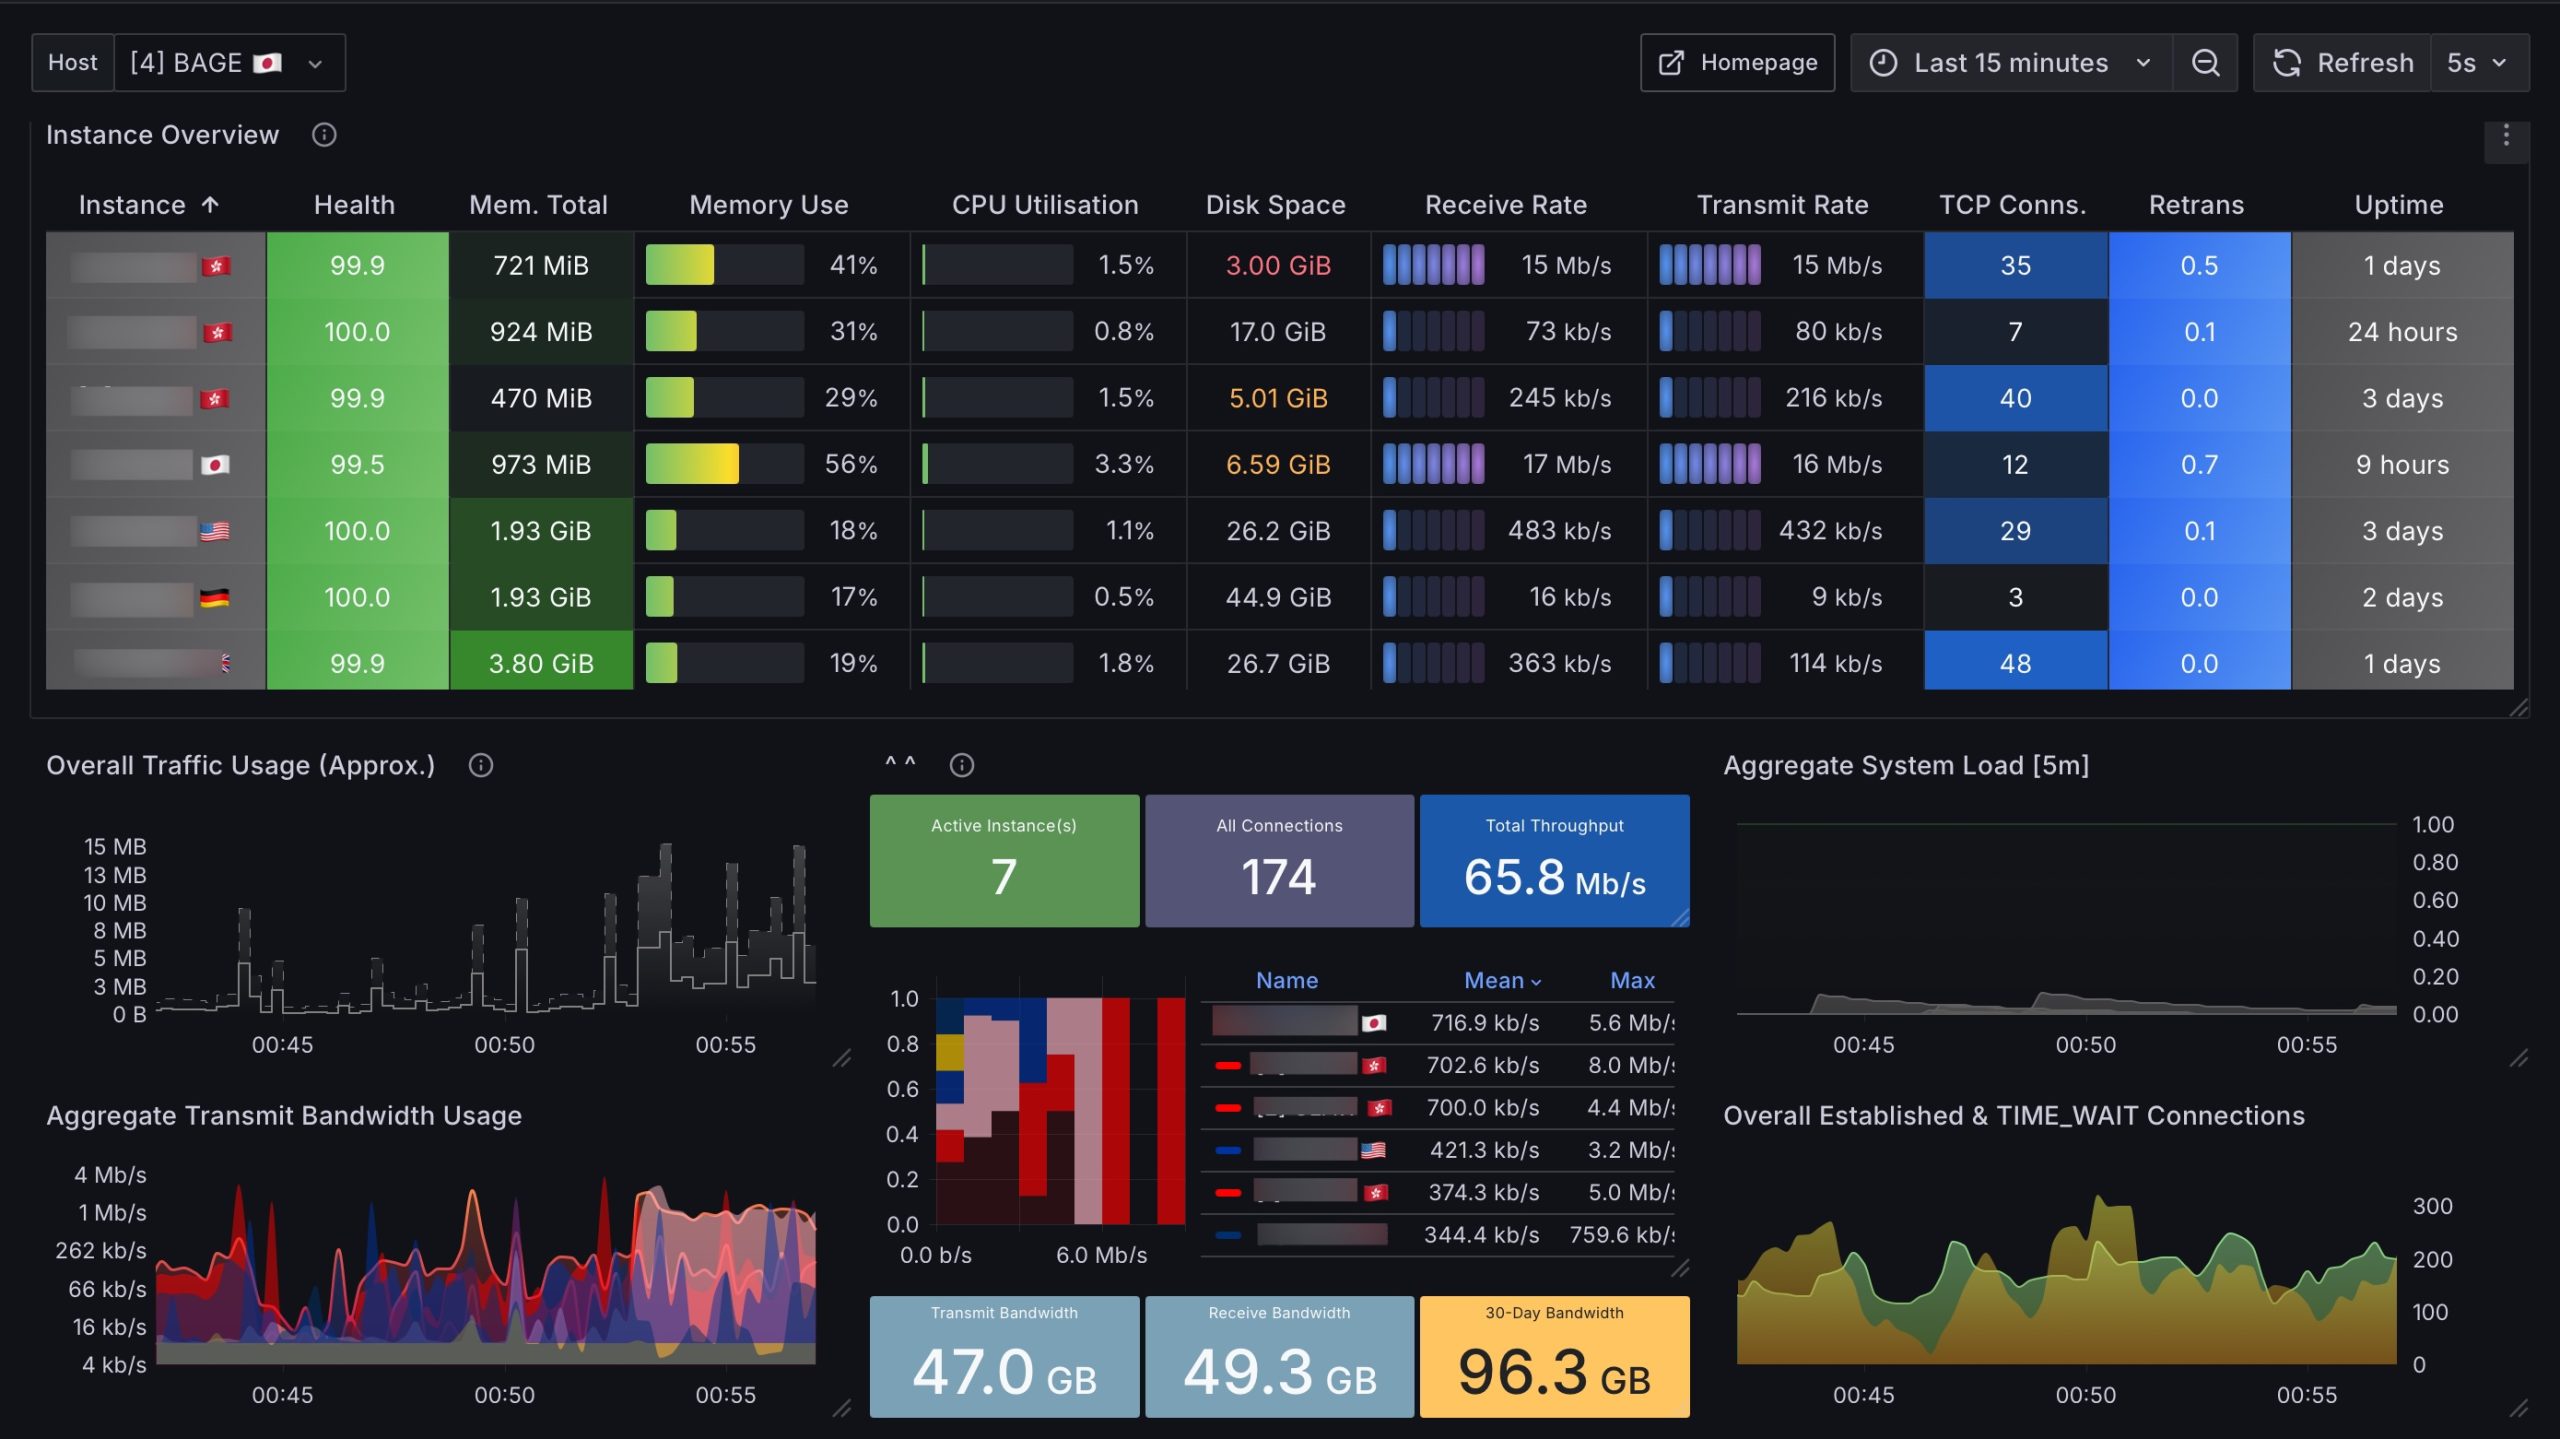2560x1439 pixels.
Task: Click the 5.01 GiB disk space cell
Action: [x=1278, y=398]
